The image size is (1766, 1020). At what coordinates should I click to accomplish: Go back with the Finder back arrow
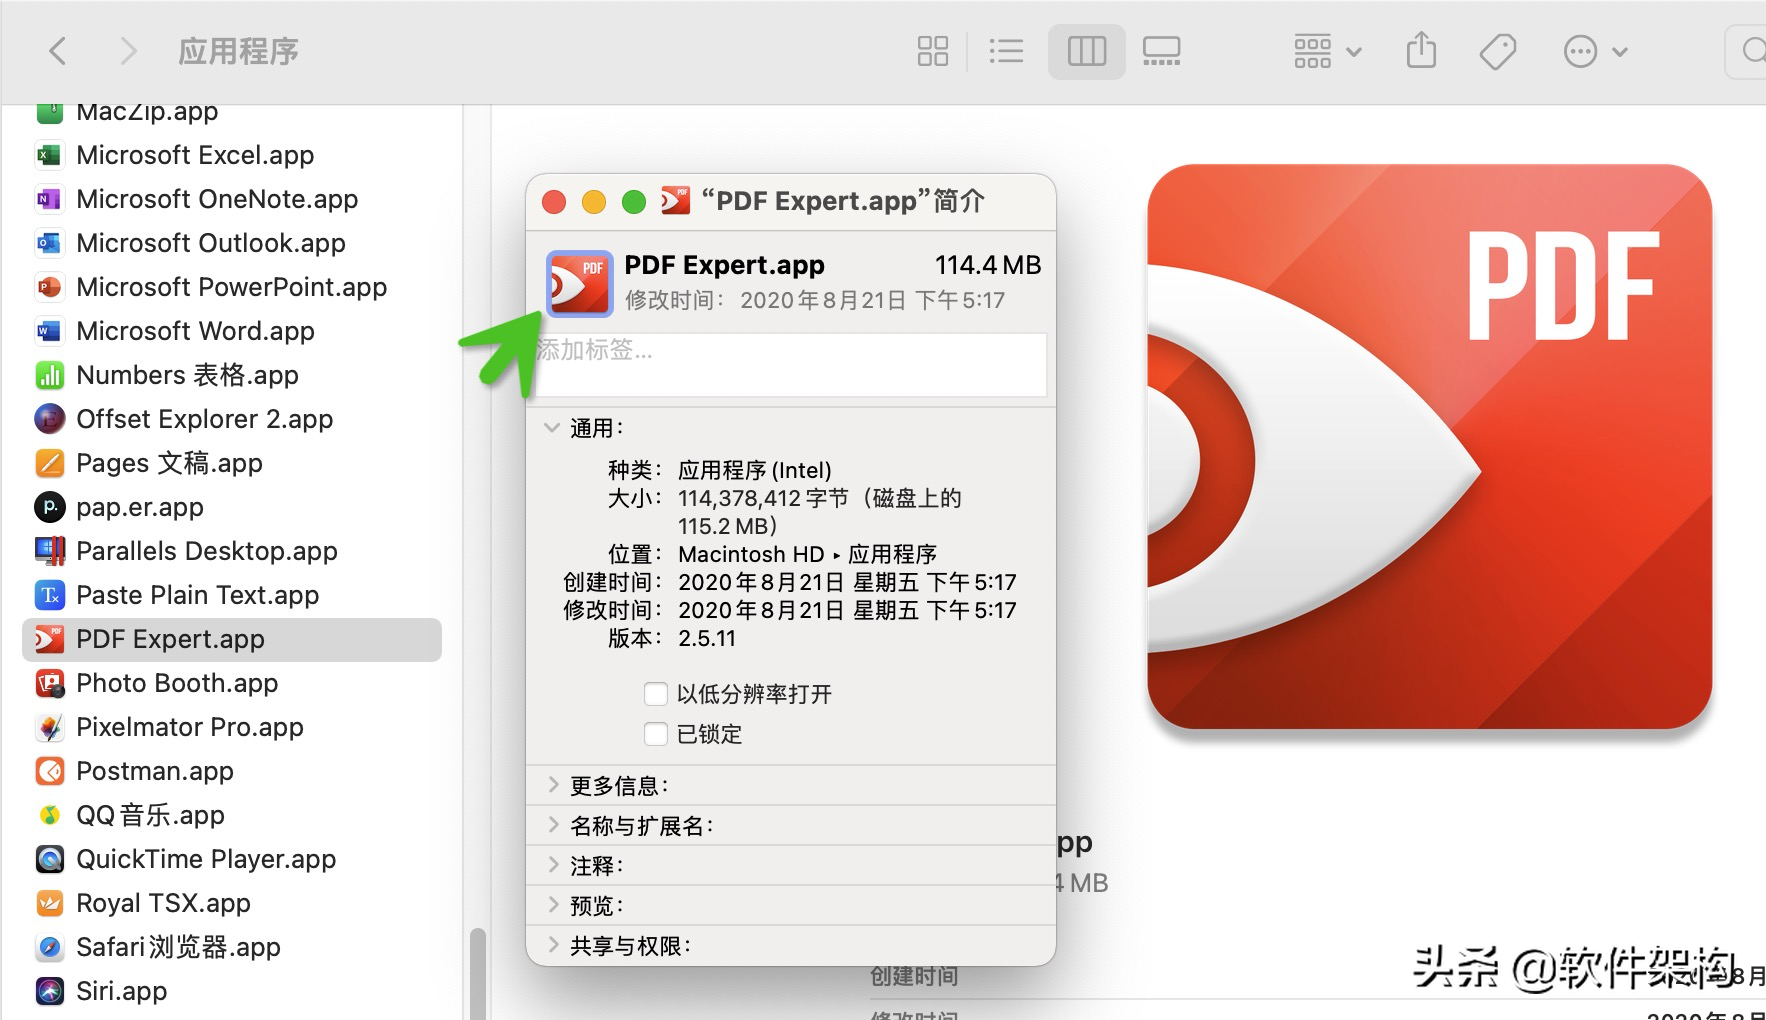[x=58, y=51]
